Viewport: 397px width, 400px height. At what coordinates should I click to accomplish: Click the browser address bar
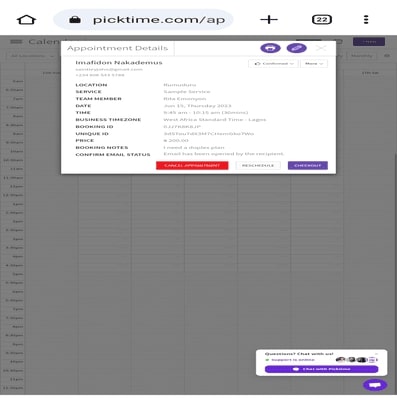143,20
